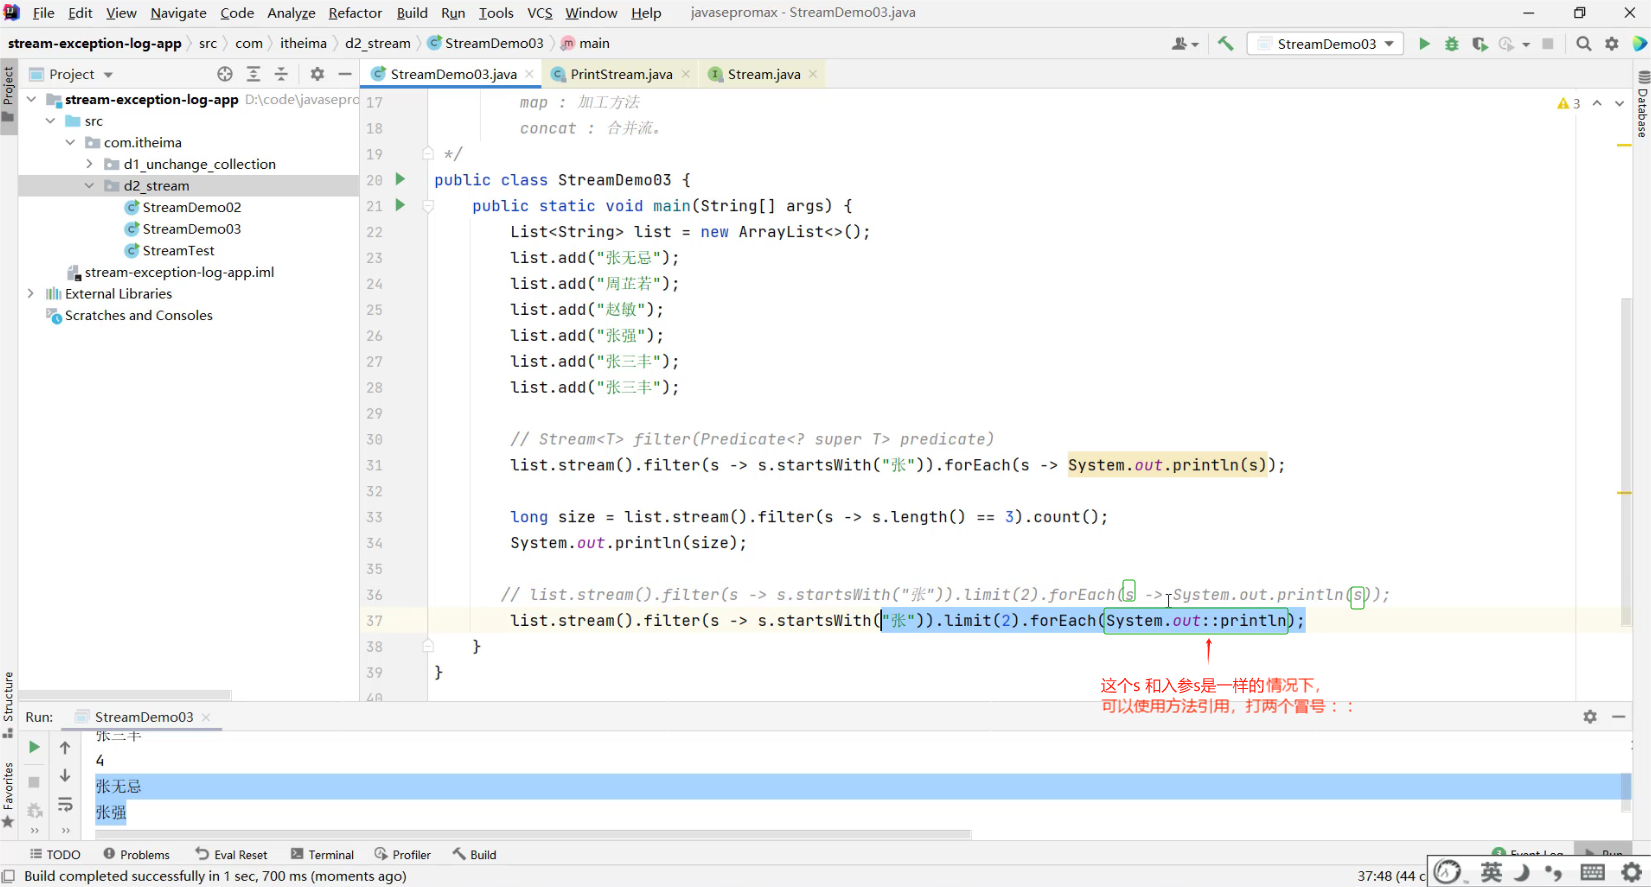This screenshot has width=1651, height=887.
Task: Select stream-exception-log-app.iml file
Action: [x=179, y=272]
